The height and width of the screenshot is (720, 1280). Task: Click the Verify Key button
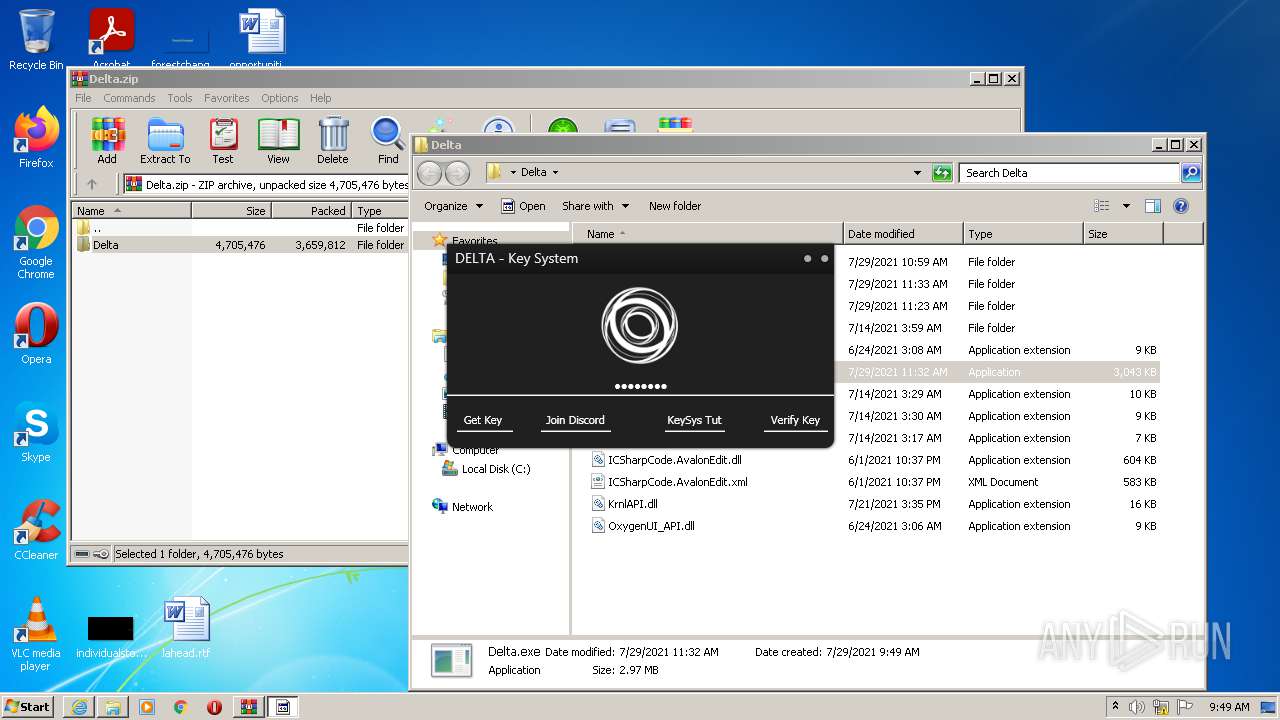(795, 421)
